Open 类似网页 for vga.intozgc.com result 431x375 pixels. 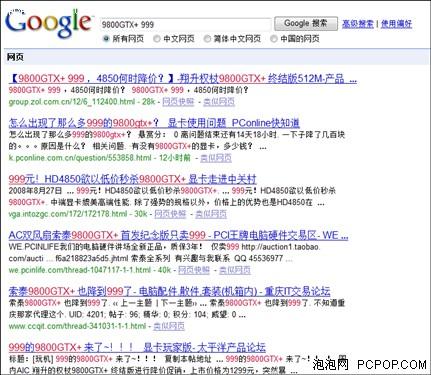211,214
